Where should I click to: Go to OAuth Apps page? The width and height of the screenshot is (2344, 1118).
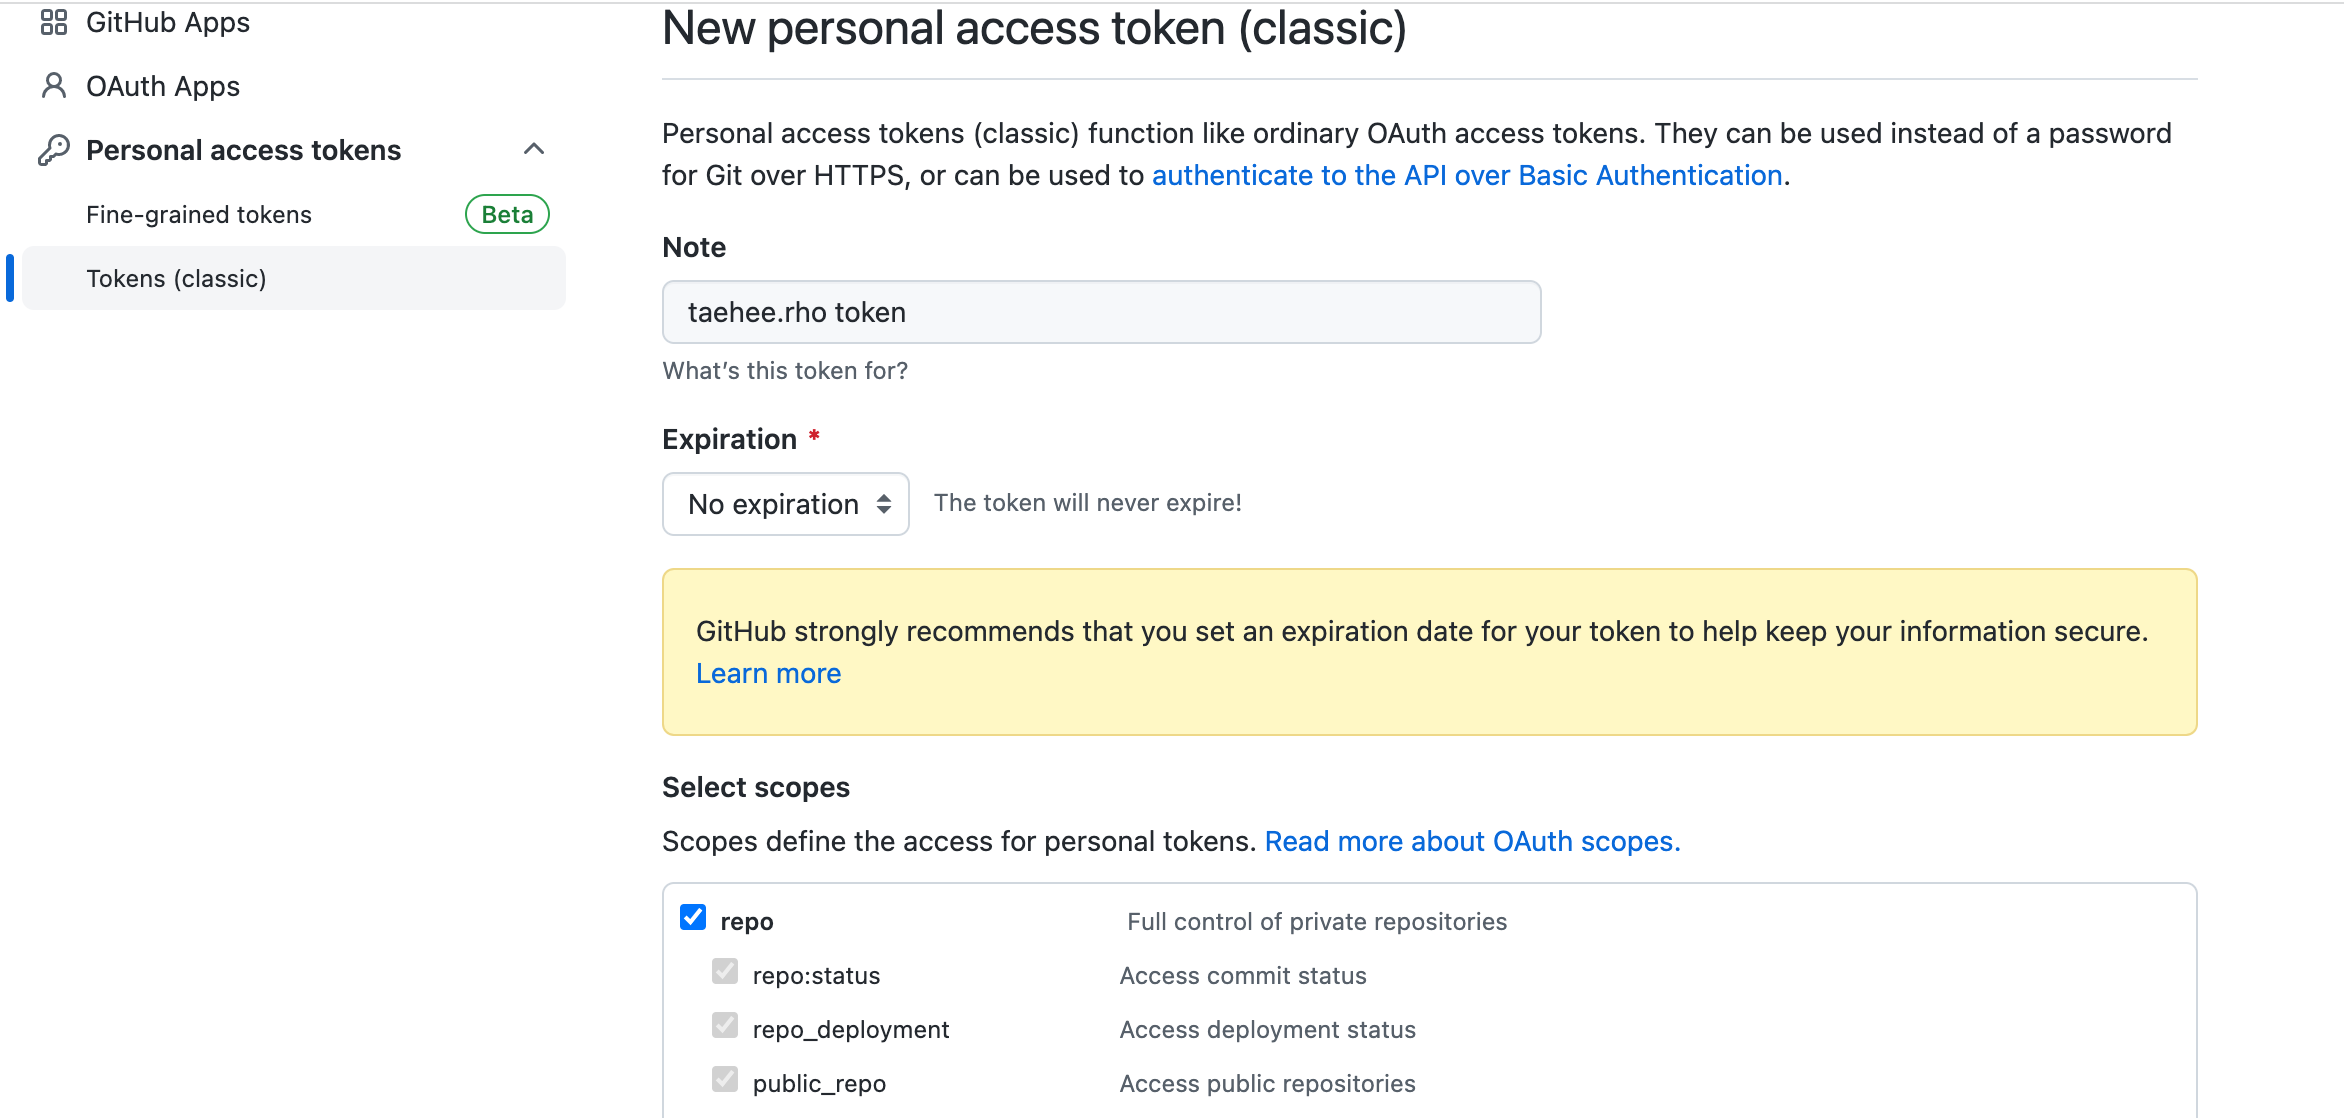coord(163,86)
